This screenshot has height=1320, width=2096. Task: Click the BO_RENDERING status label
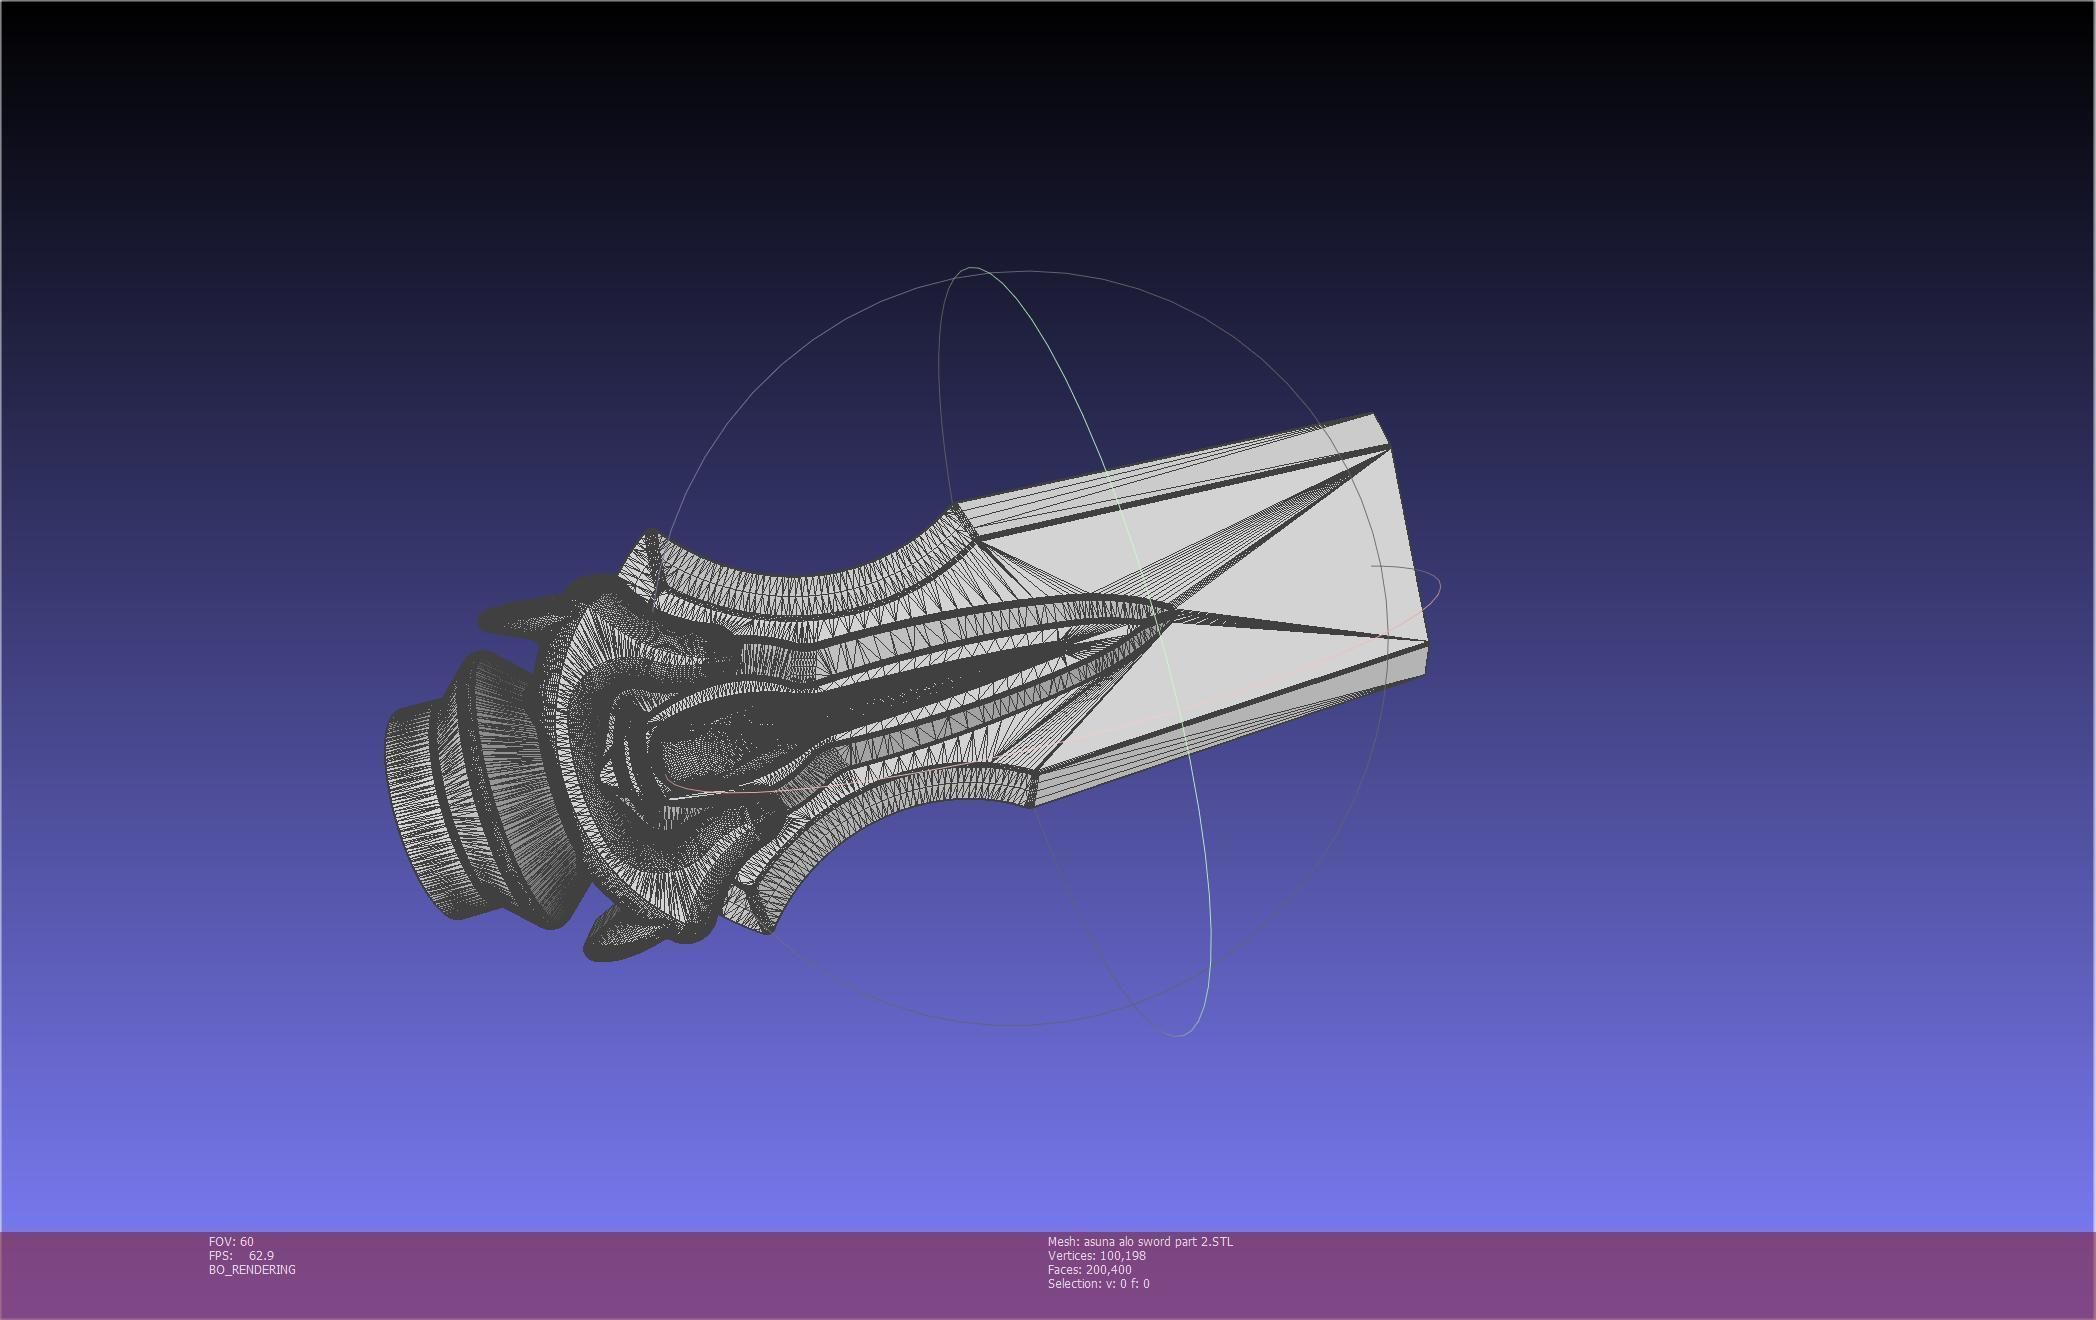pos(252,1269)
